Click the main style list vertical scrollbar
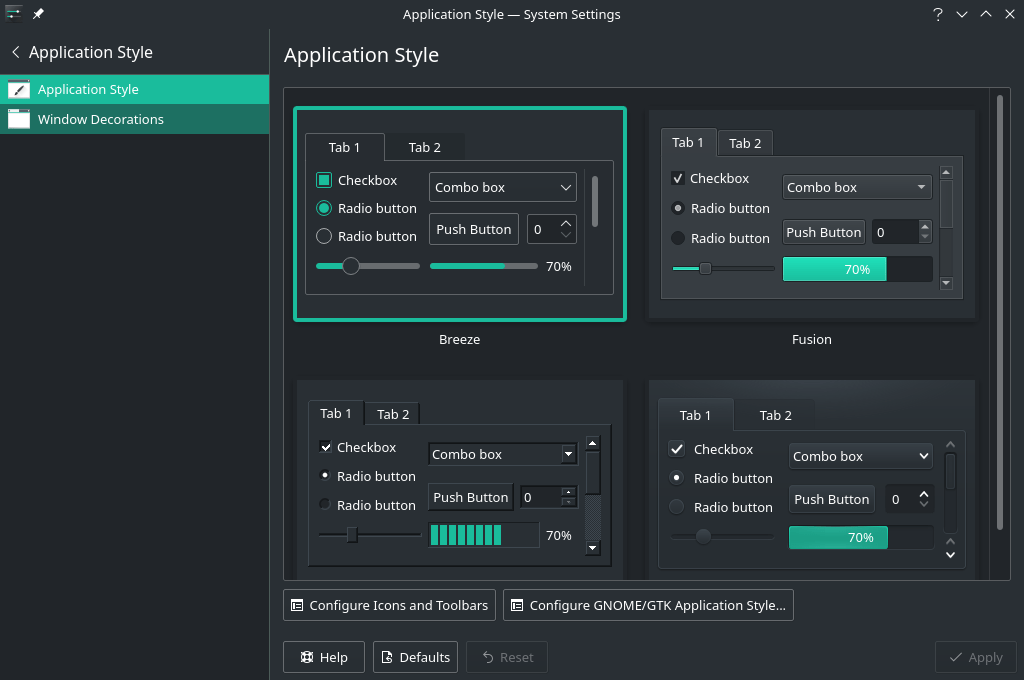This screenshot has height=680, width=1024. coord(1000,312)
